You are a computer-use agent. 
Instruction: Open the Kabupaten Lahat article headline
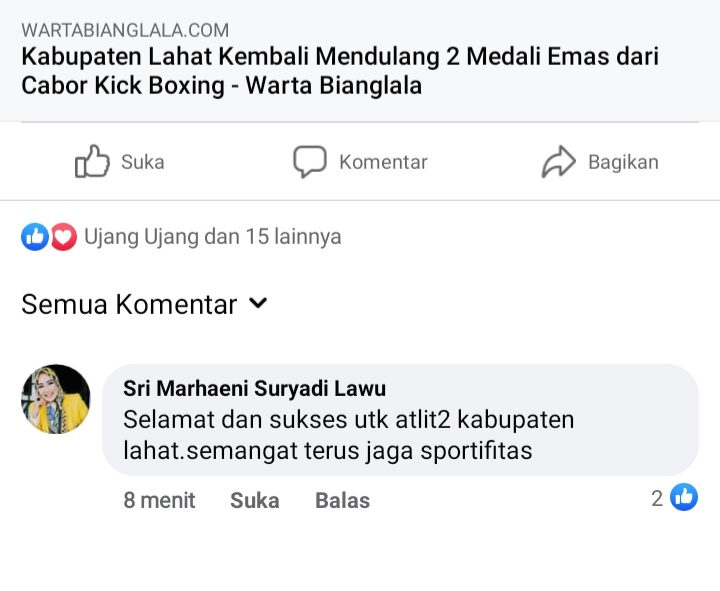coord(340,71)
